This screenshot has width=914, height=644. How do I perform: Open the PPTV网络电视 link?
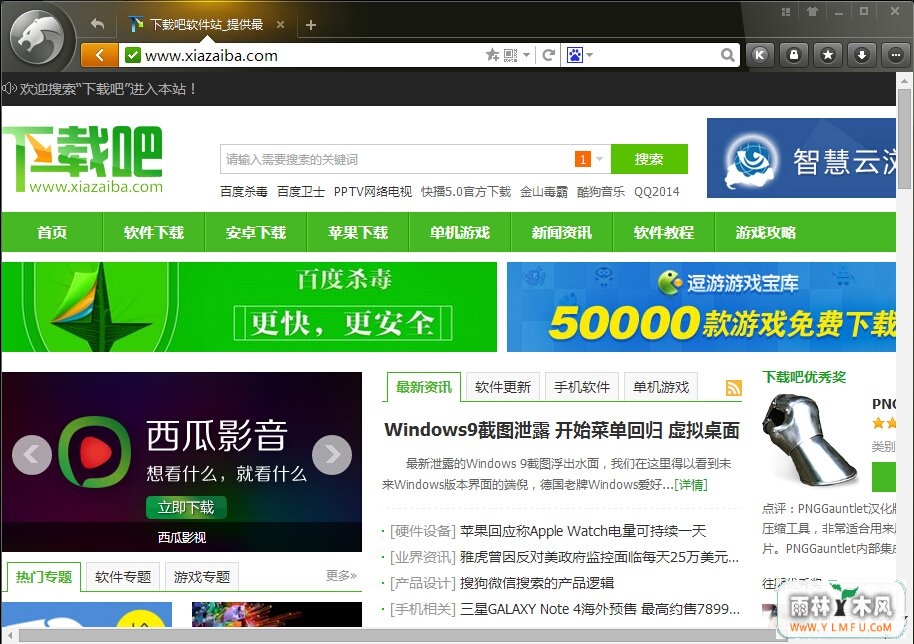pyautogui.click(x=372, y=192)
